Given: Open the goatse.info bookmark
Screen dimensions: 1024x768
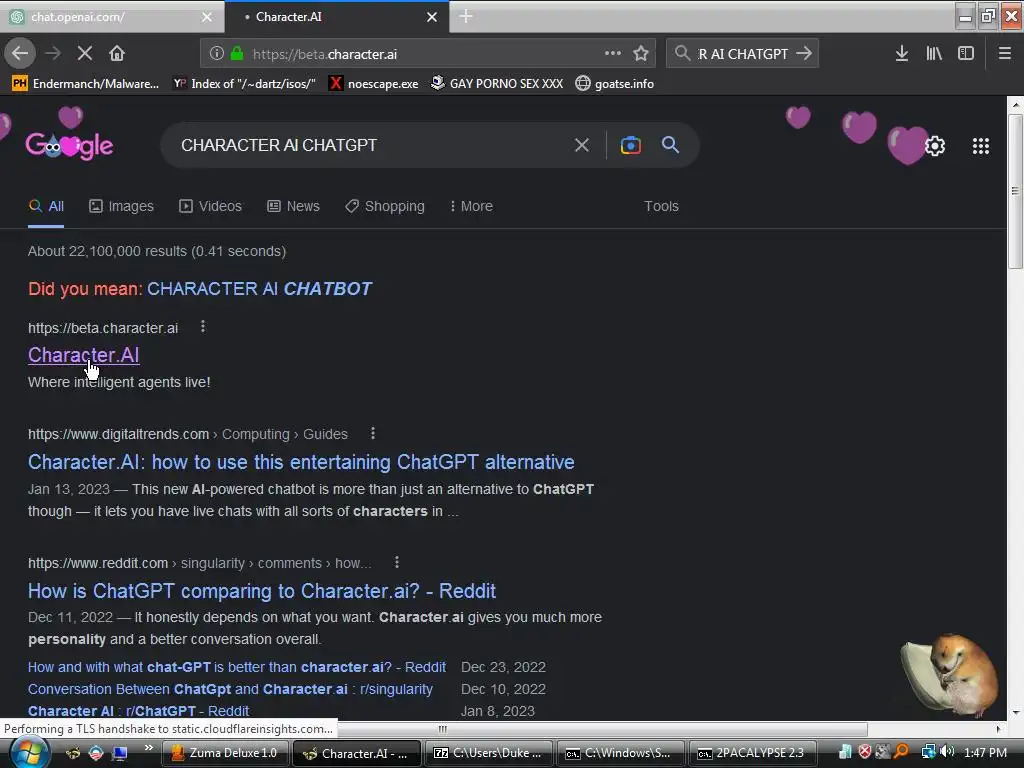Looking at the screenshot, I should click(615, 84).
